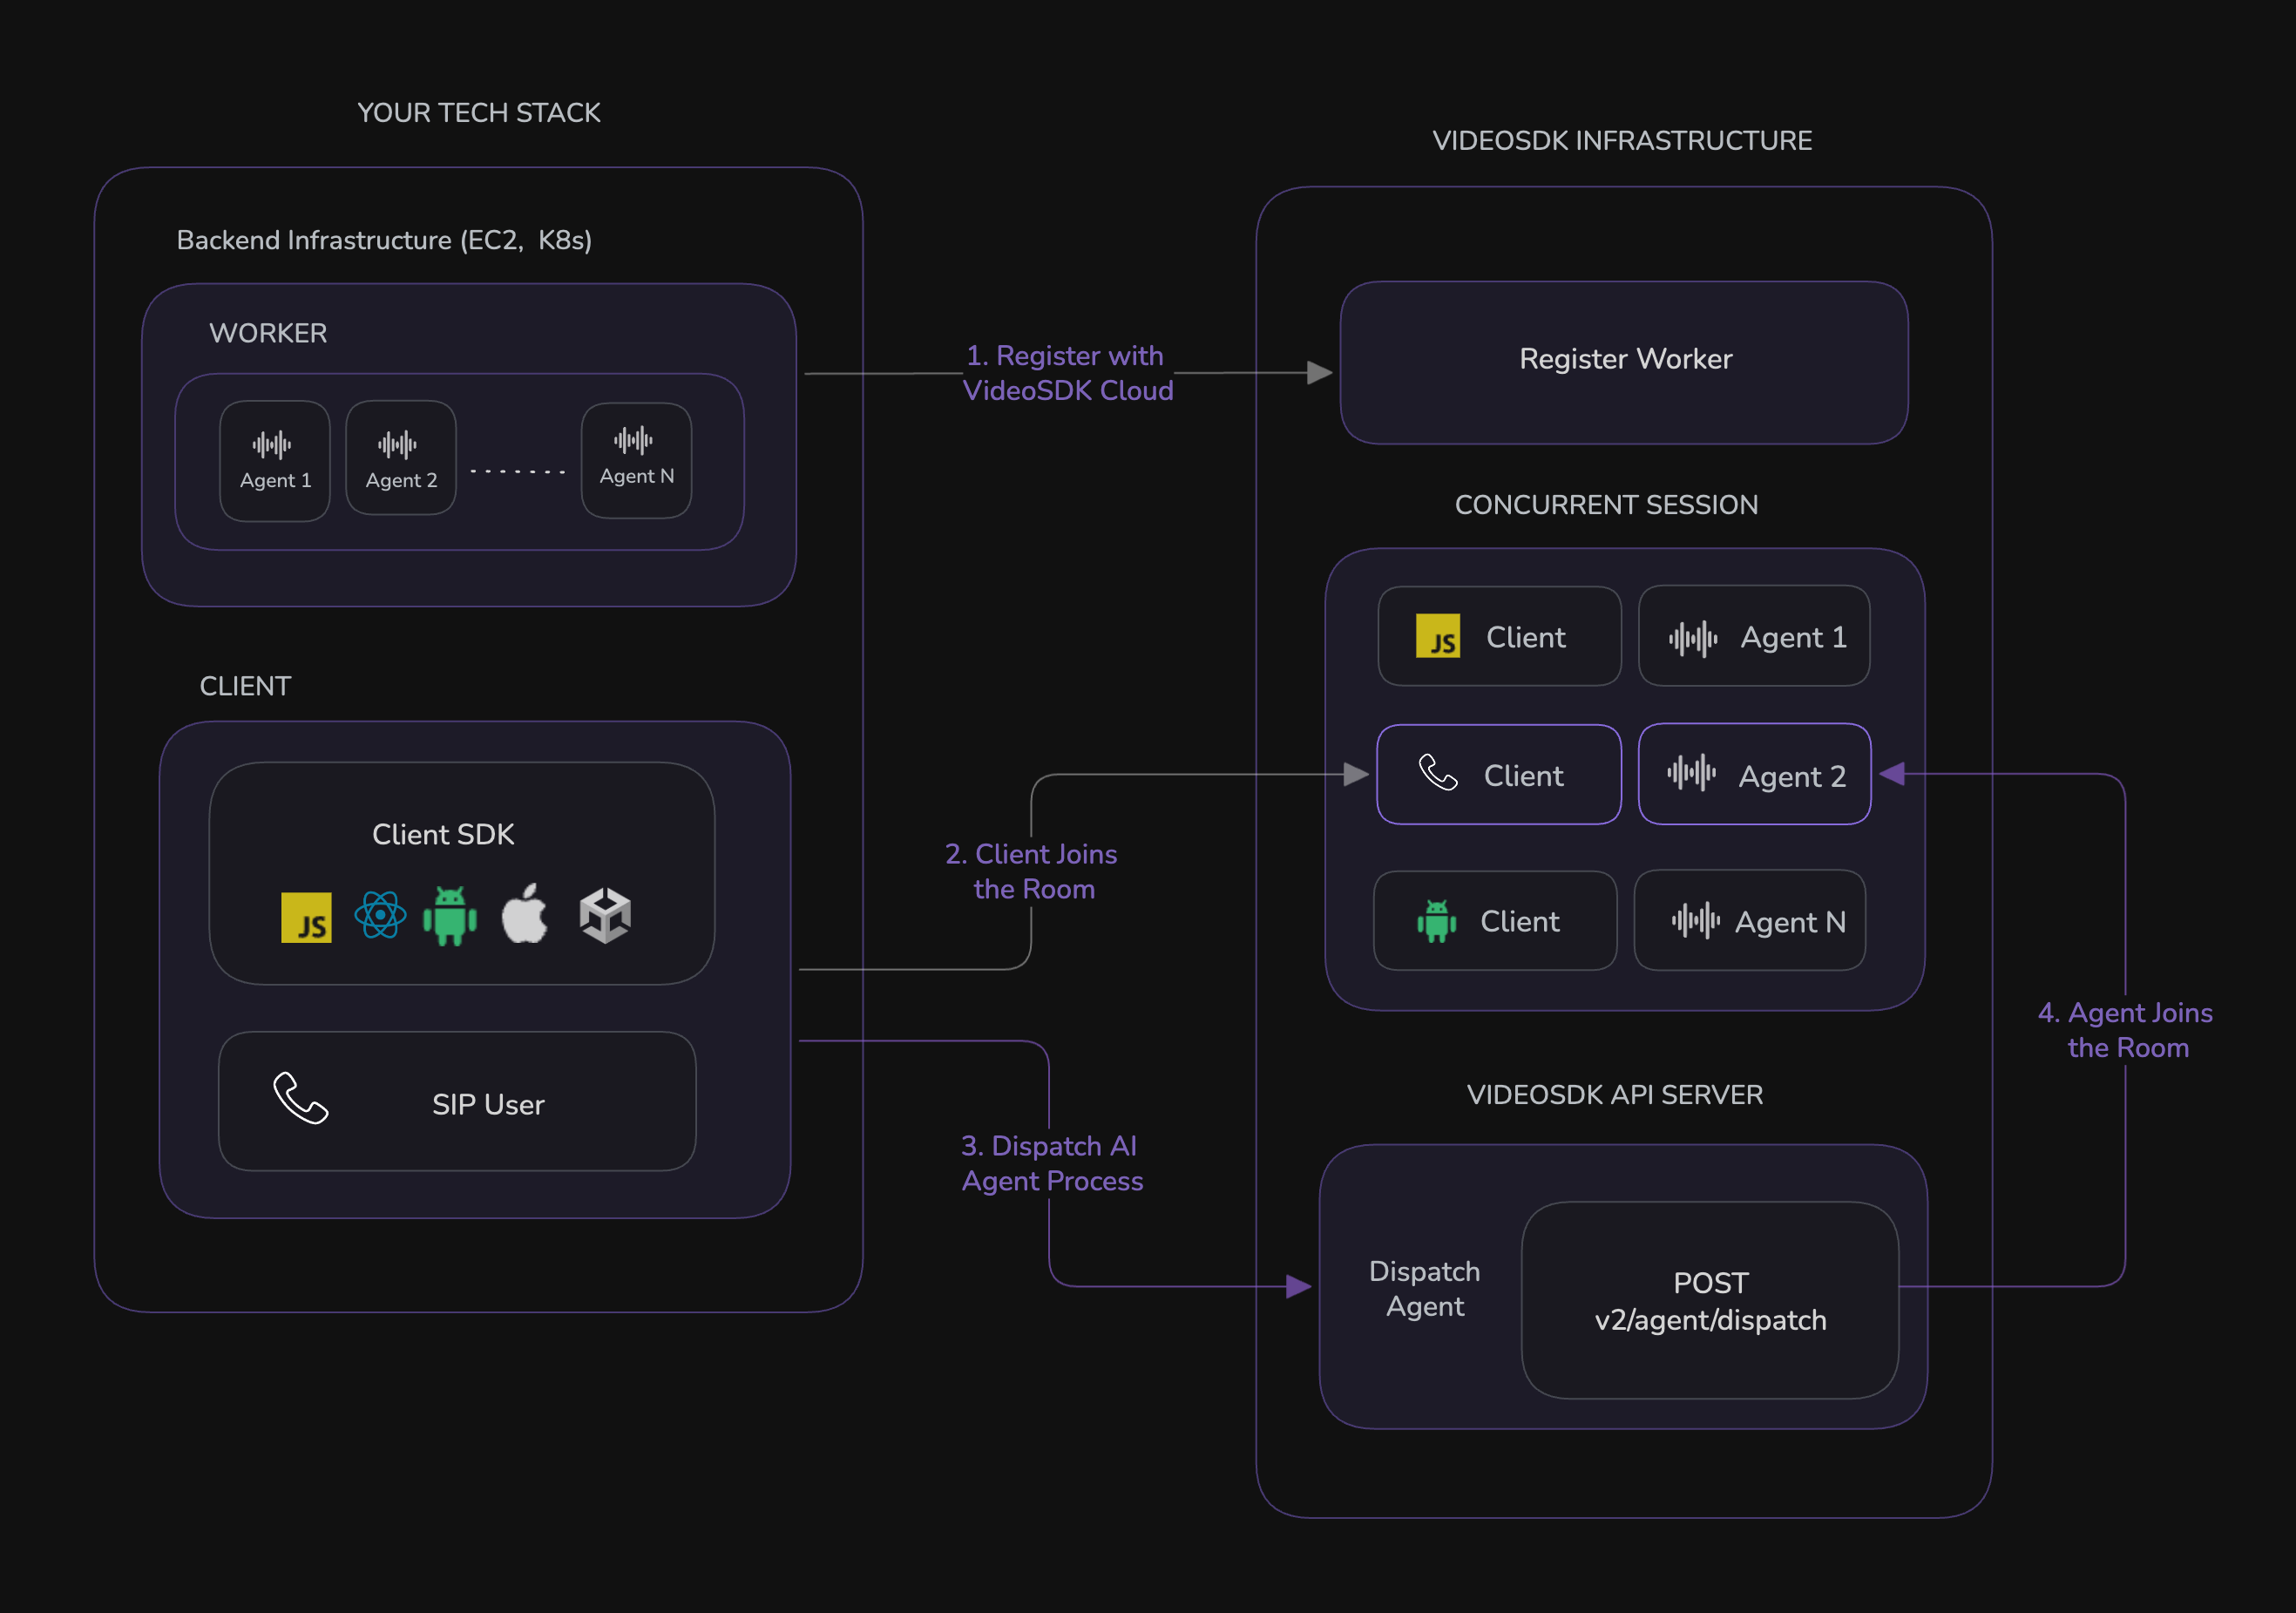Click the '1. Register with VideoSDK Cloud' label
Viewport: 2296px width, 1613px height.
tap(1067, 373)
